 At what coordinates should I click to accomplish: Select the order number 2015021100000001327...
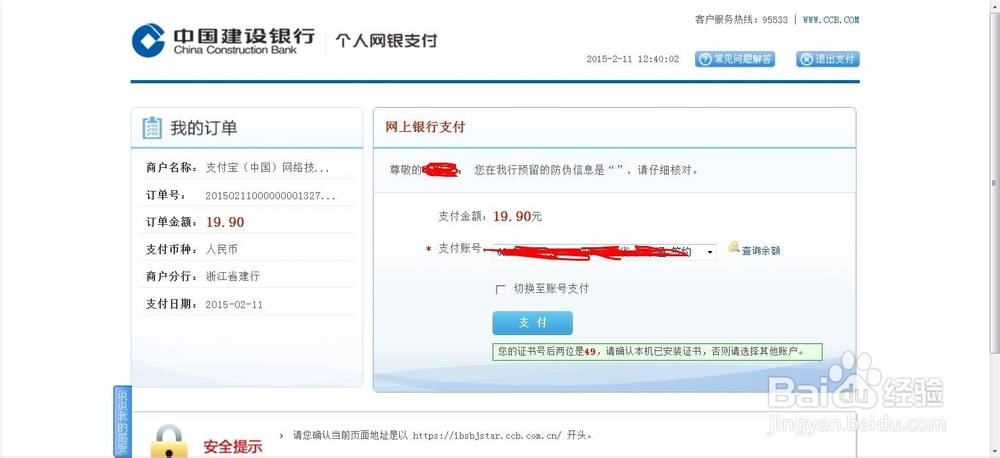pos(270,195)
